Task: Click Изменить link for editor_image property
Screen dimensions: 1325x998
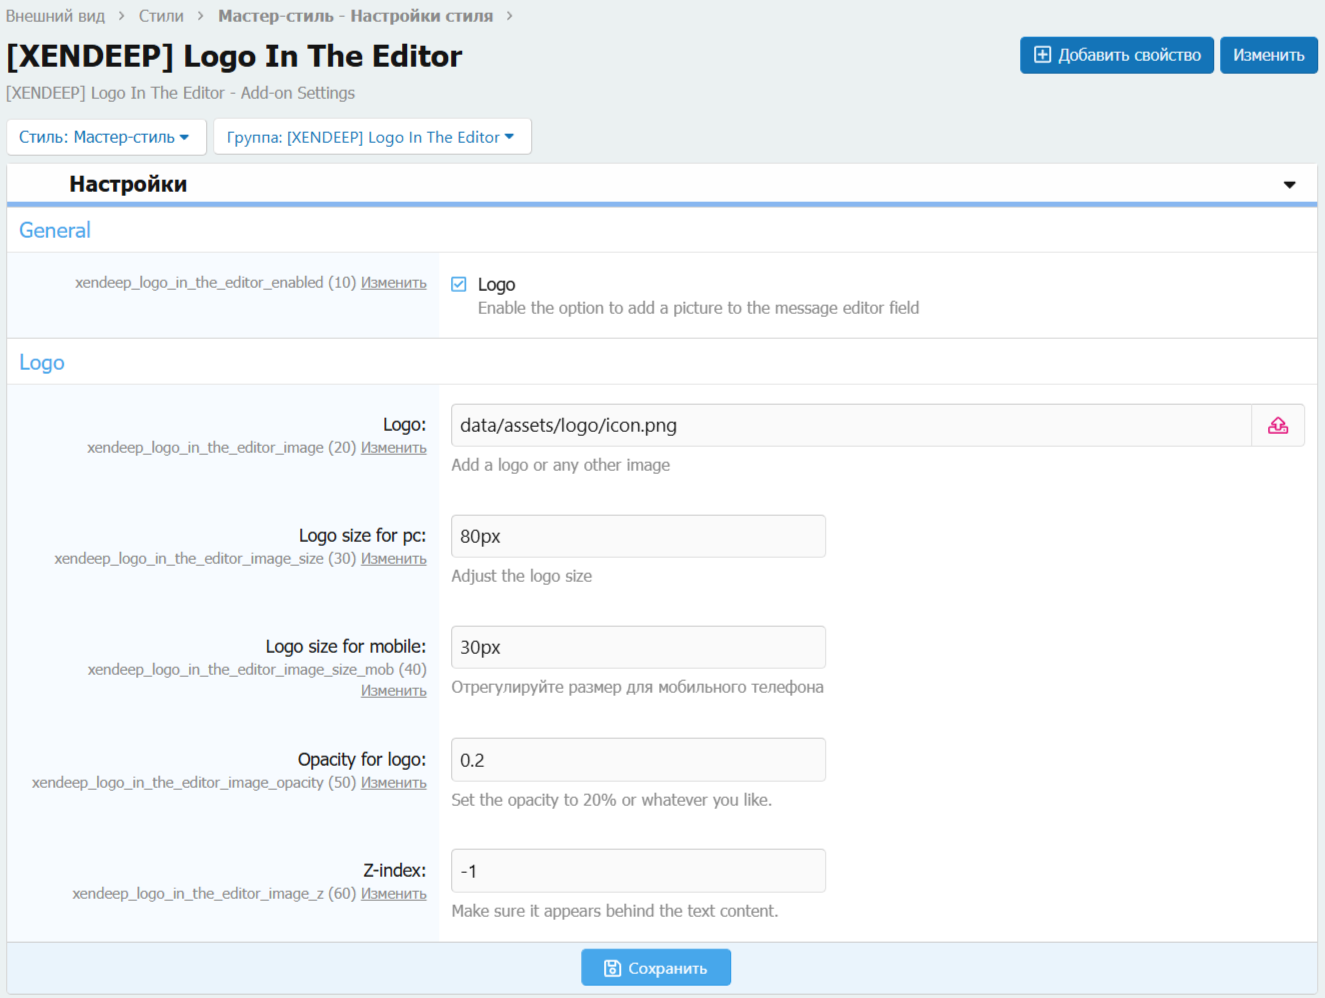Action: pos(393,448)
